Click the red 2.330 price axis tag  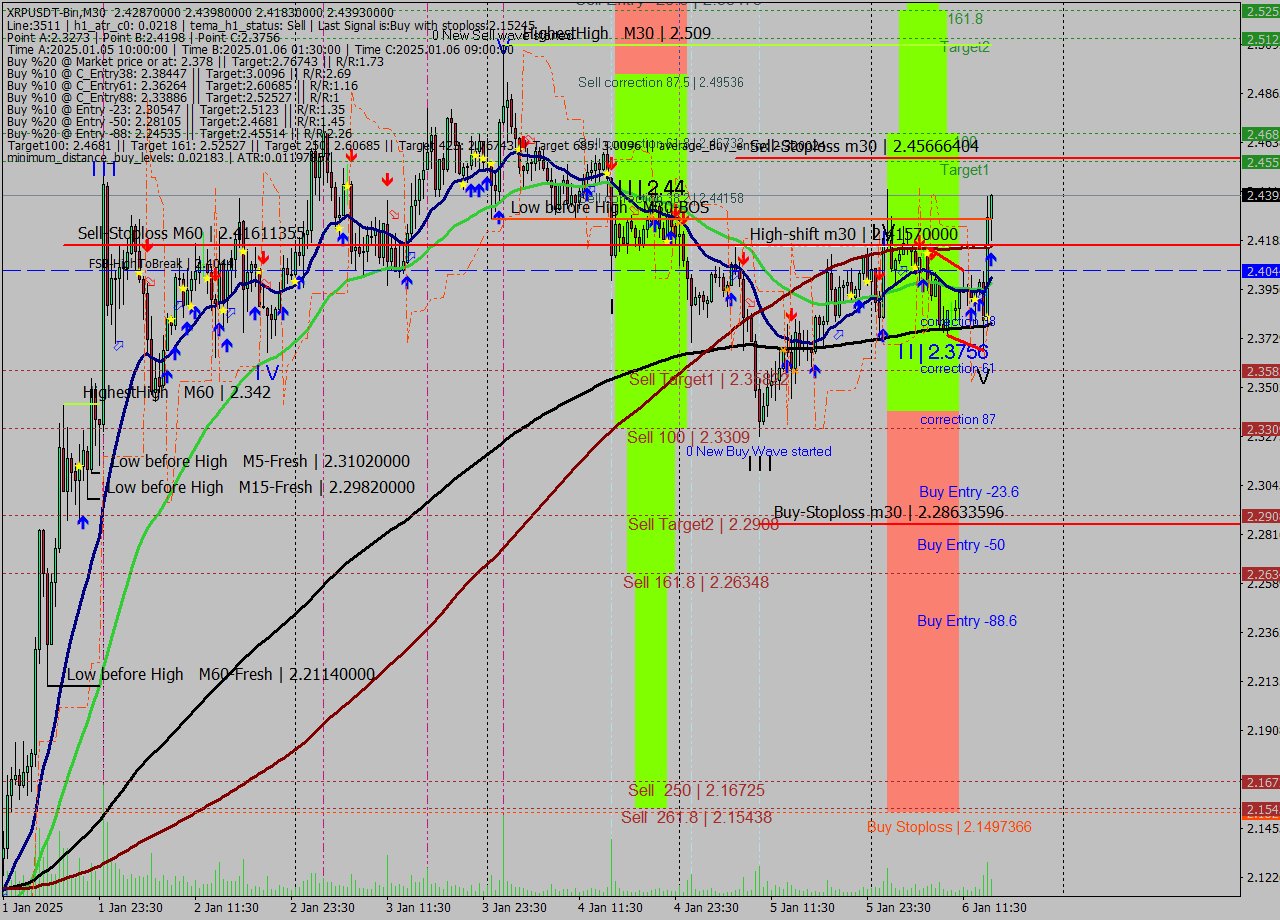1260,429
